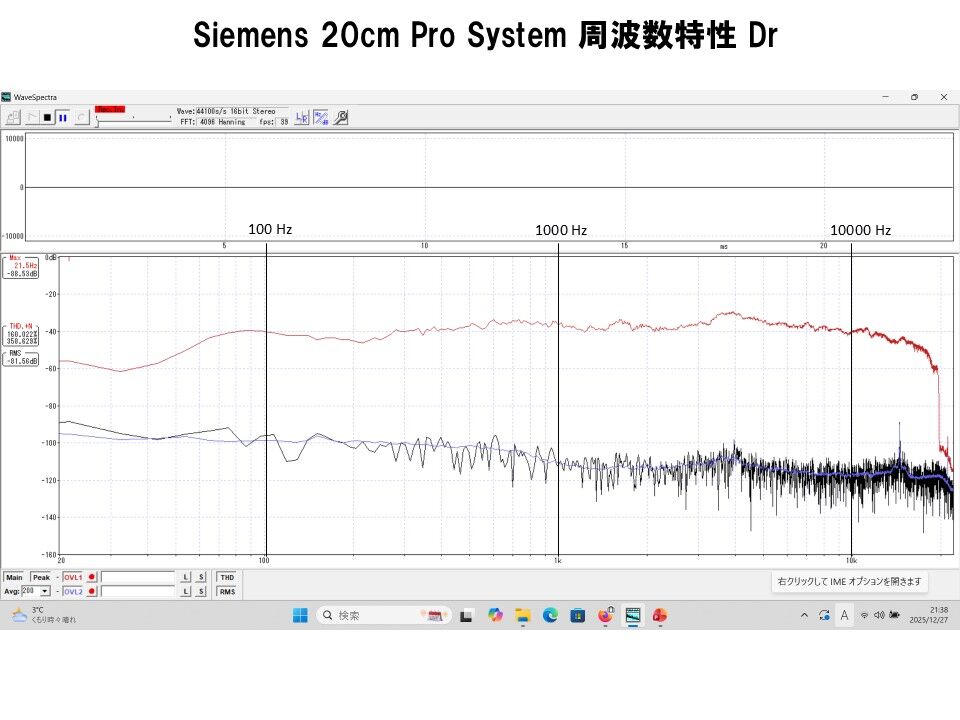Click the WaveSpectra taskbar icon
The height and width of the screenshot is (720, 960).
click(632, 615)
